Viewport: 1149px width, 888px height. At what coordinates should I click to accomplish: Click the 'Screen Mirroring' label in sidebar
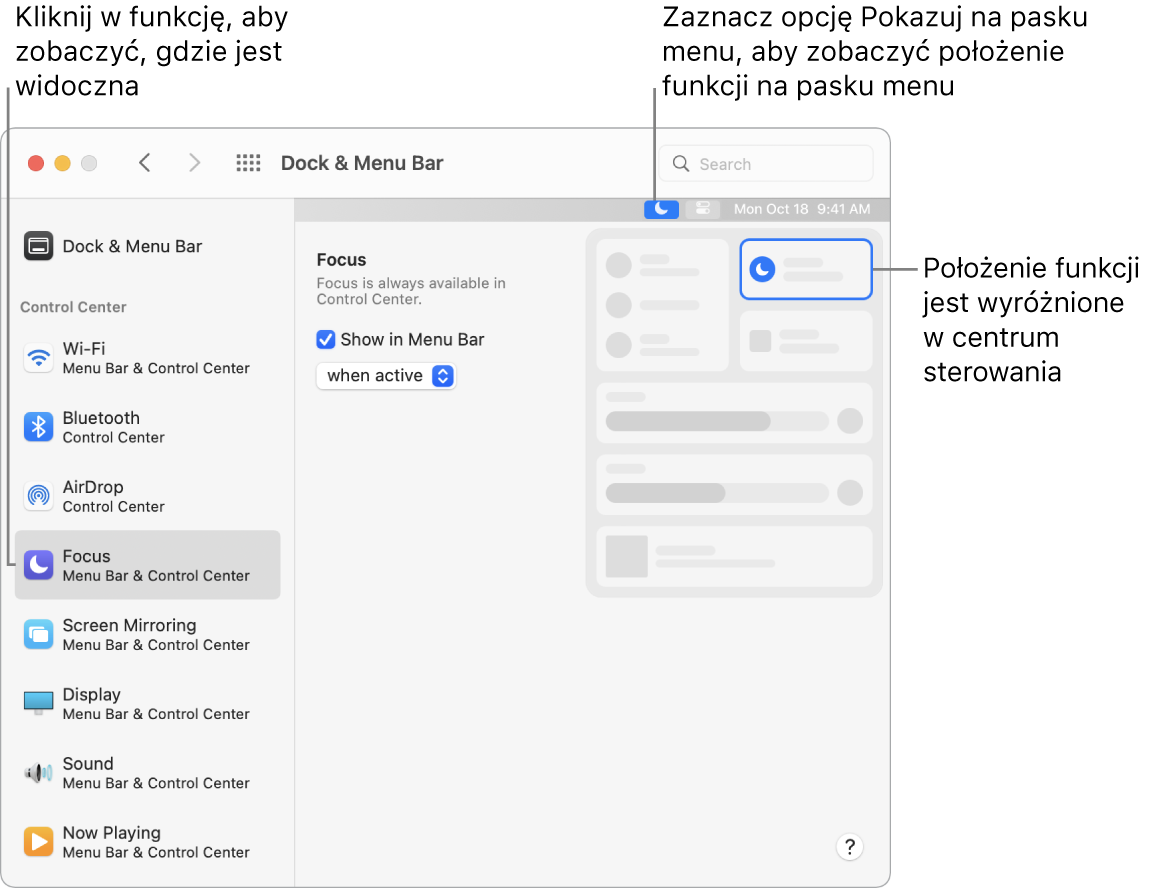(130, 625)
